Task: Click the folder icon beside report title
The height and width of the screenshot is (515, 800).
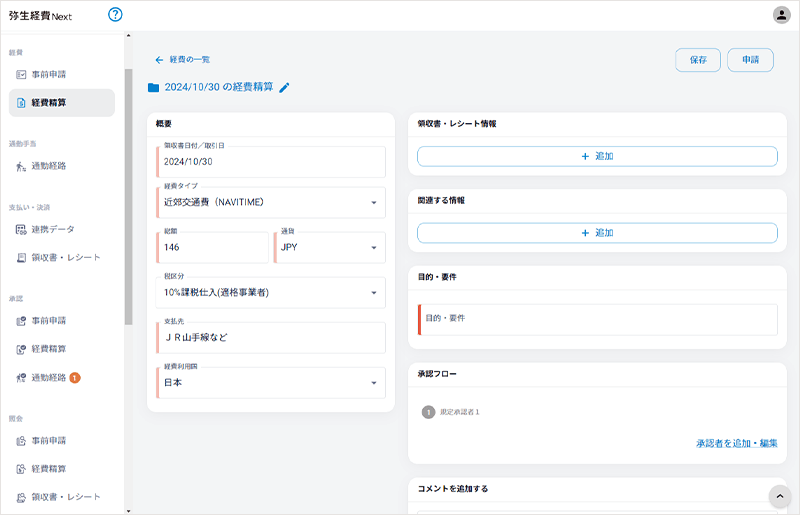Action: [x=153, y=88]
